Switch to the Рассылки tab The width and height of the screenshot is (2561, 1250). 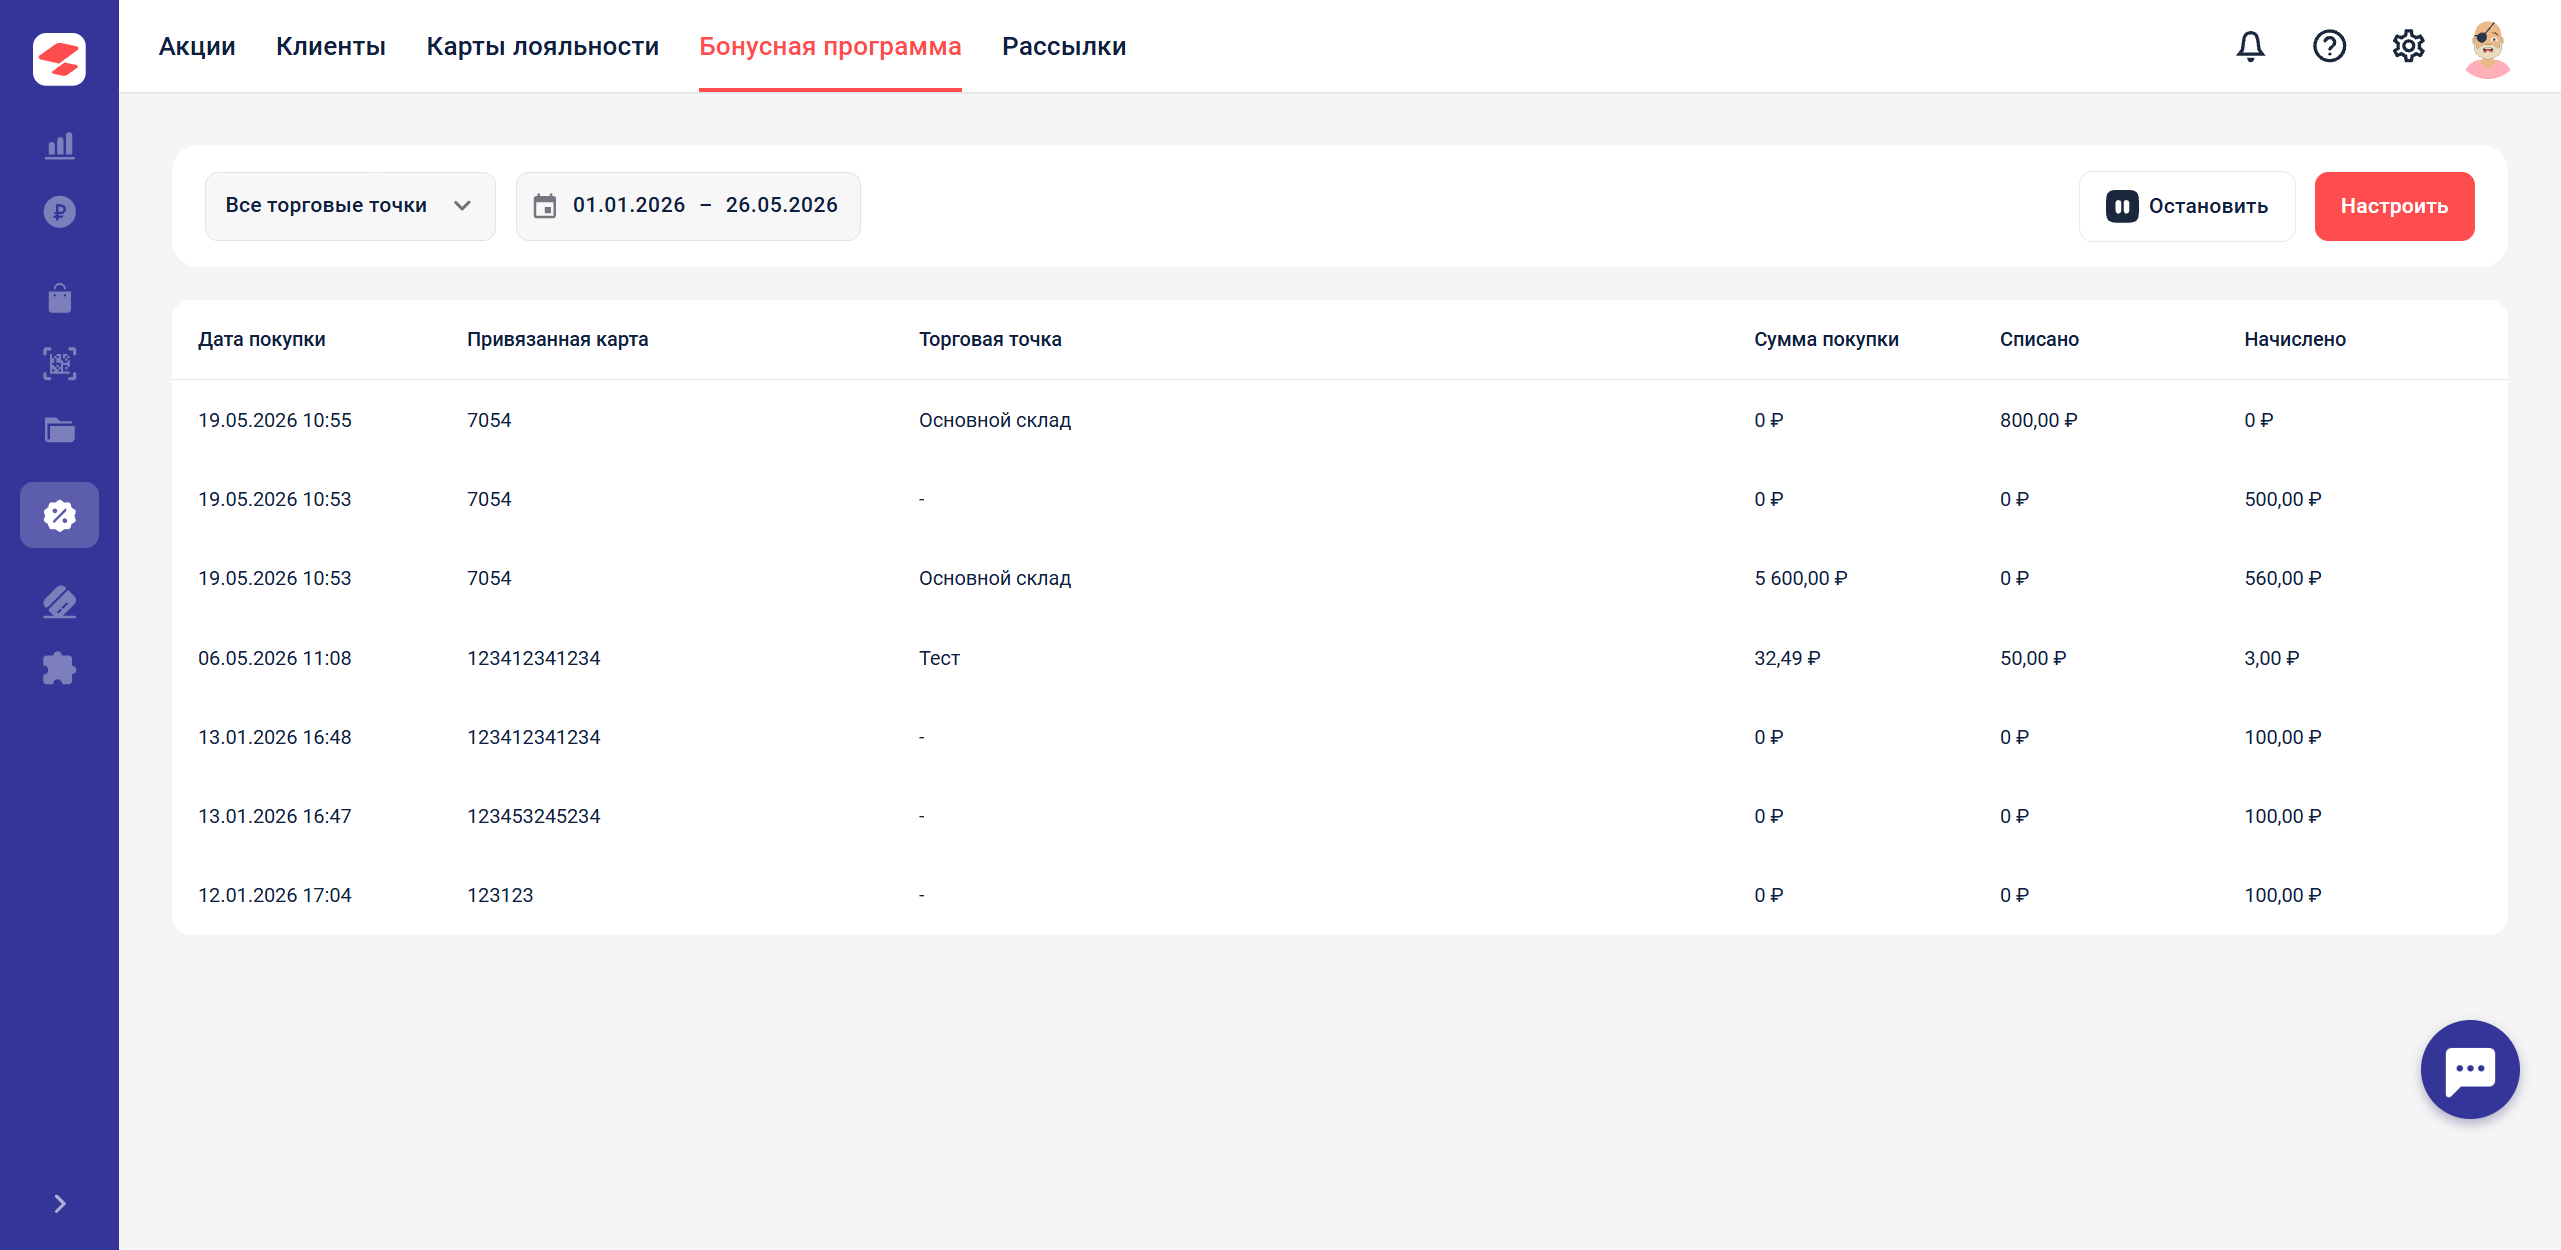pyautogui.click(x=1064, y=46)
